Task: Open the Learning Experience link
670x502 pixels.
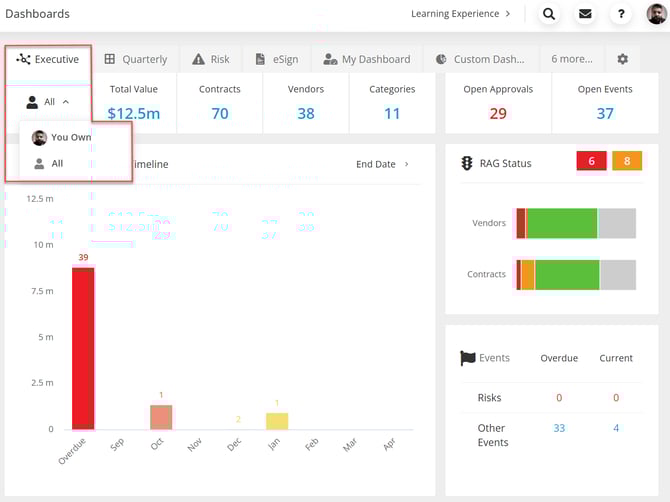Action: click(x=461, y=14)
